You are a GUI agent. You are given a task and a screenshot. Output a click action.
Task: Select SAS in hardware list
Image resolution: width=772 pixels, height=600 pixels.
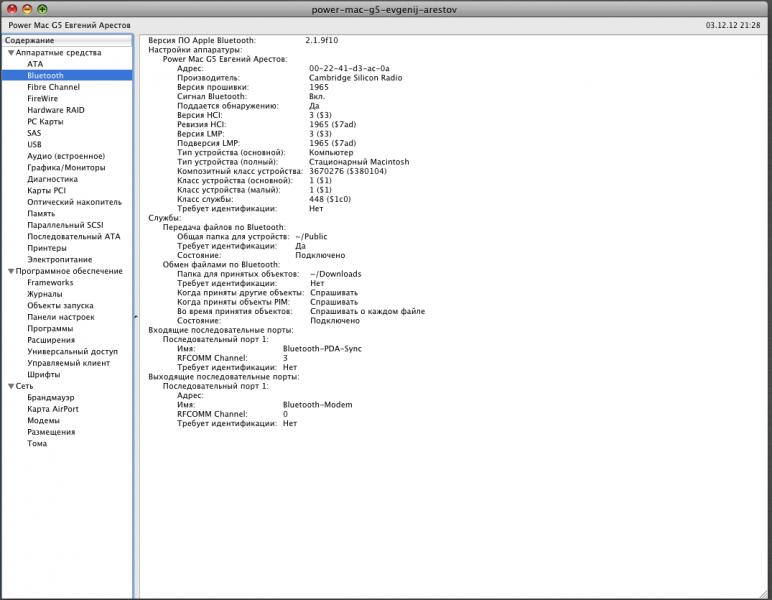coord(34,133)
